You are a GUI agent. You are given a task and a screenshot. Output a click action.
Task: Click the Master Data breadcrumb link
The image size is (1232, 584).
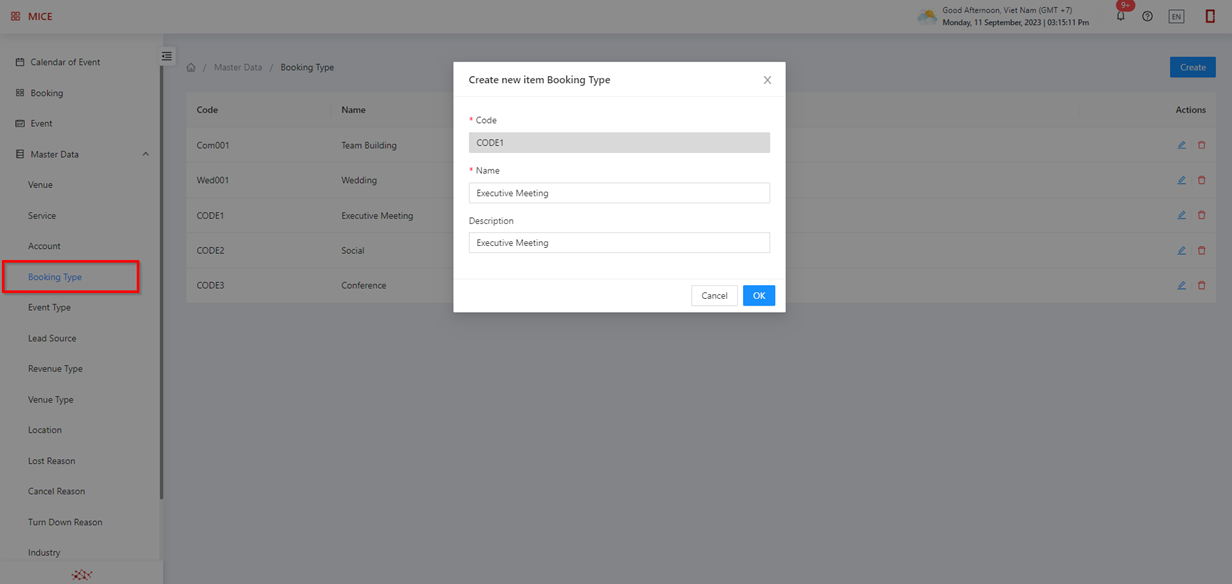(238, 68)
